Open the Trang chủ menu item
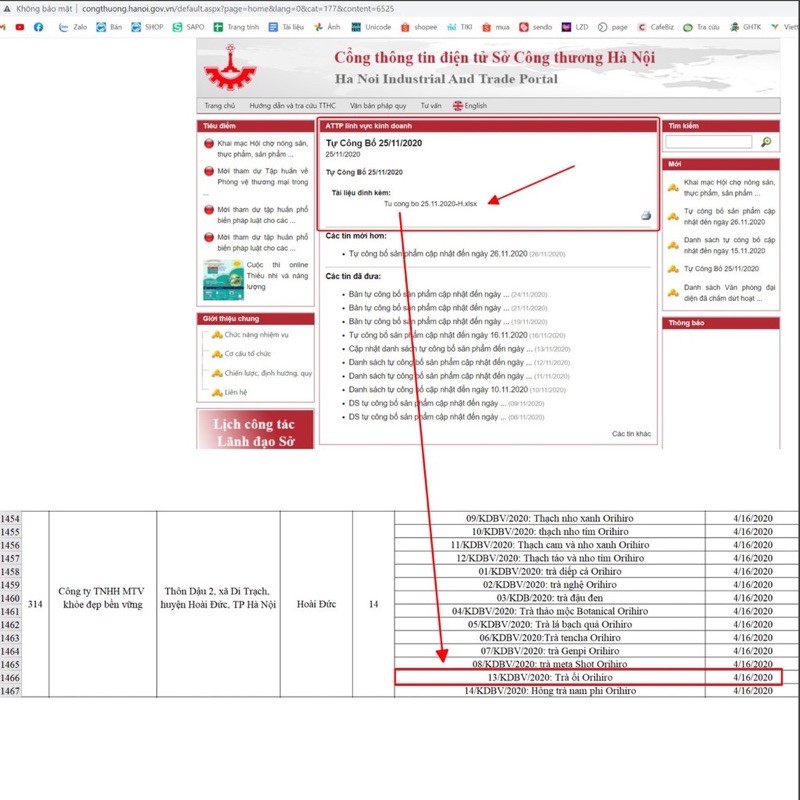Image resolution: width=800 pixels, height=800 pixels. pyautogui.click(x=219, y=106)
